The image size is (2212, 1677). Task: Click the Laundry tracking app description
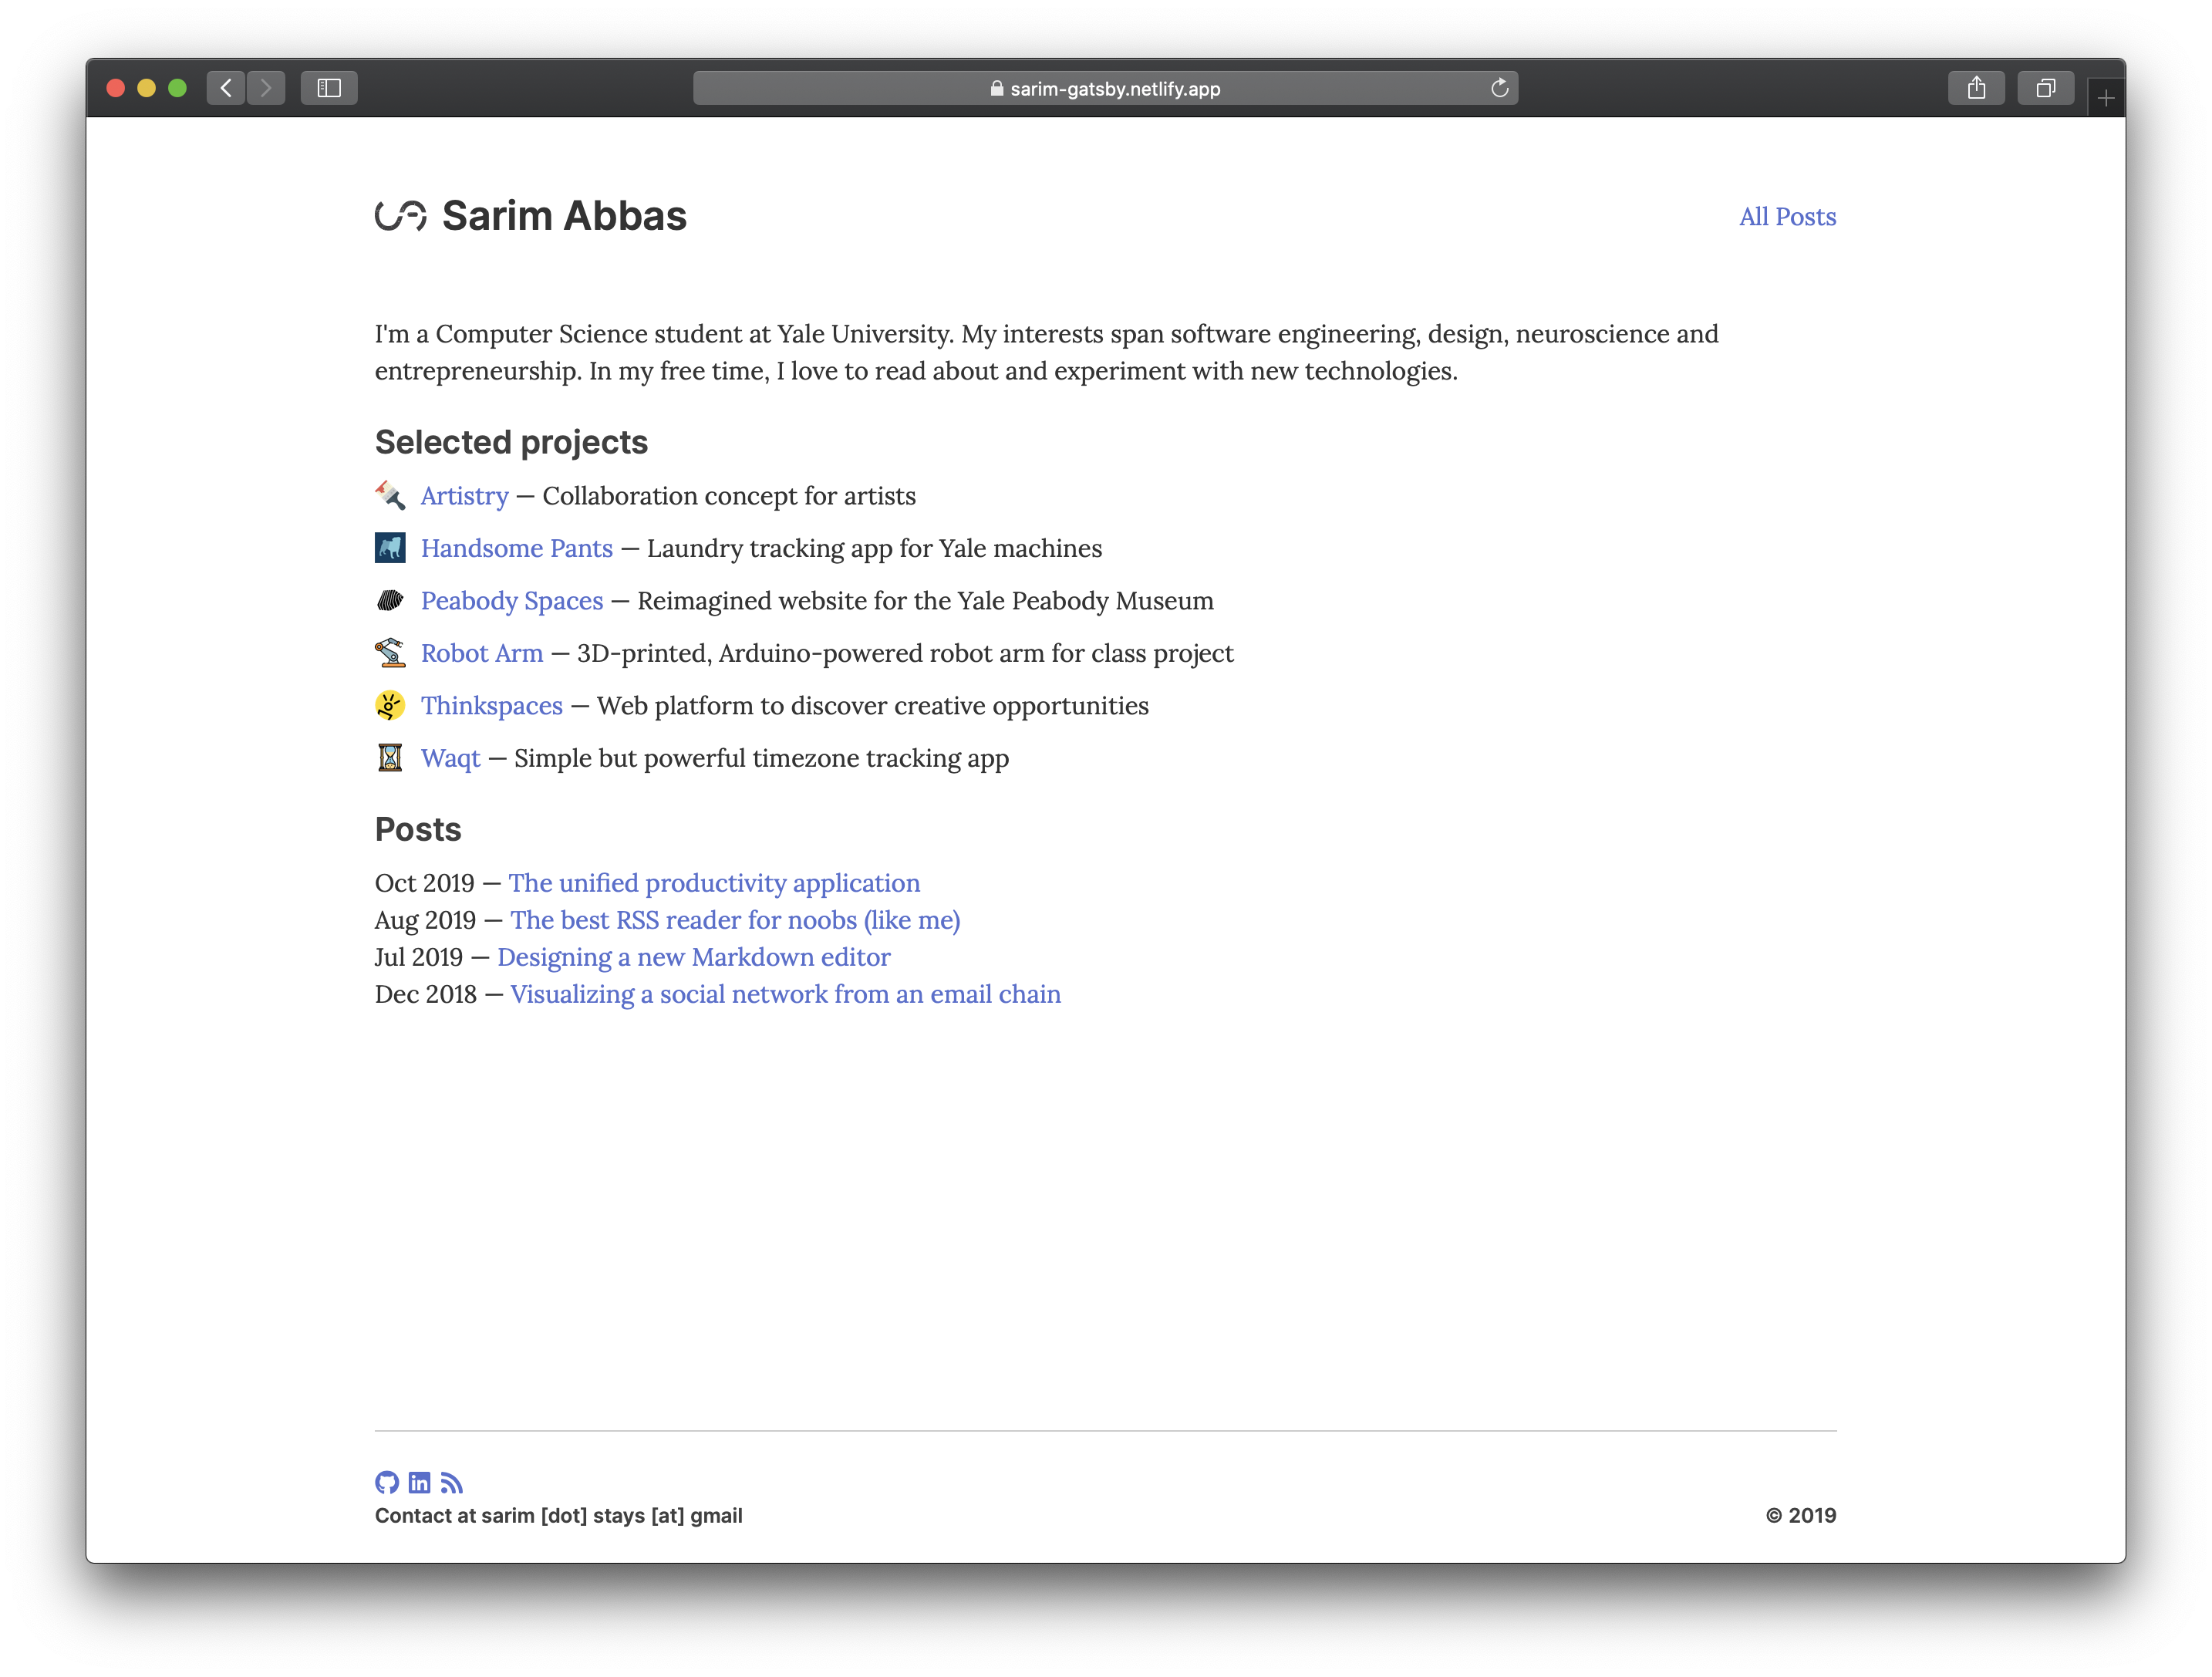(874, 548)
